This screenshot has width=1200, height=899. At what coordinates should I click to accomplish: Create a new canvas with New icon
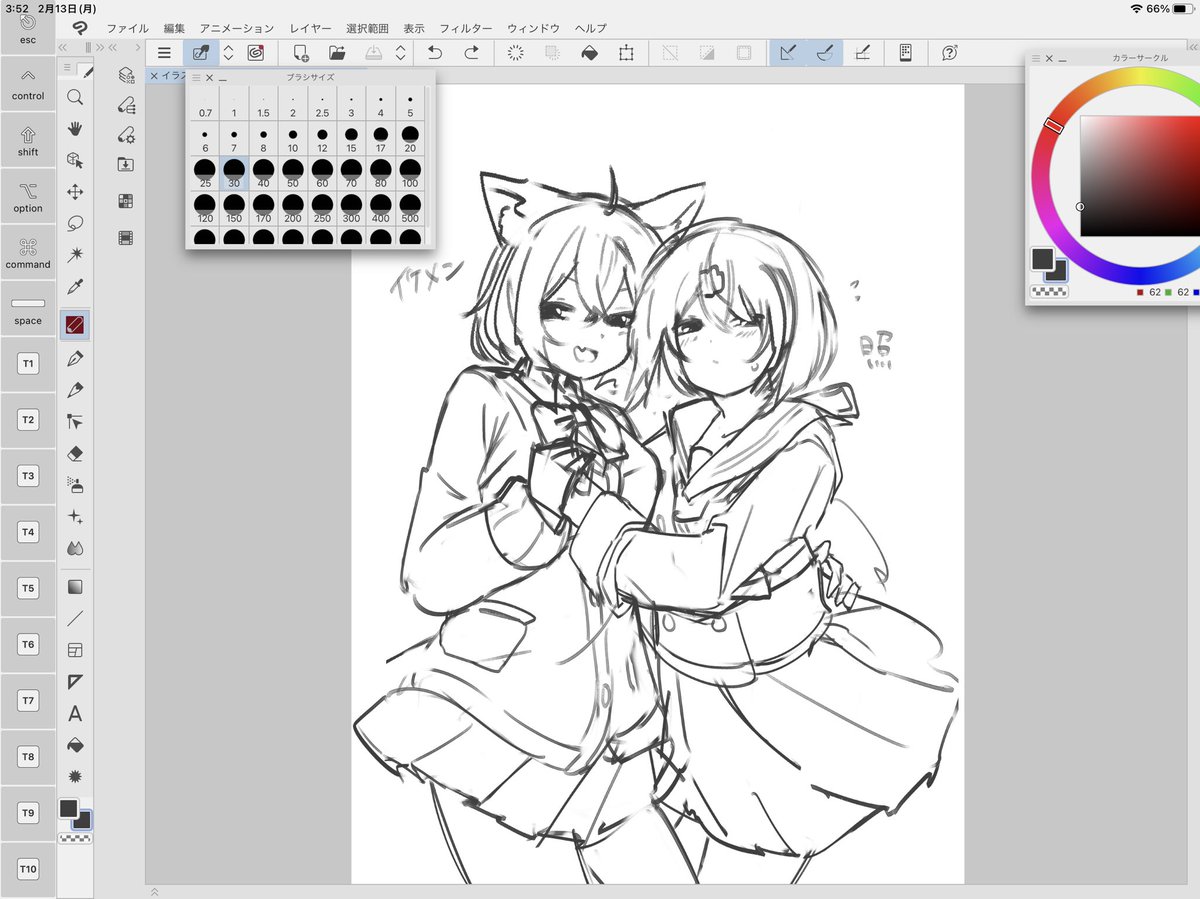click(x=300, y=53)
